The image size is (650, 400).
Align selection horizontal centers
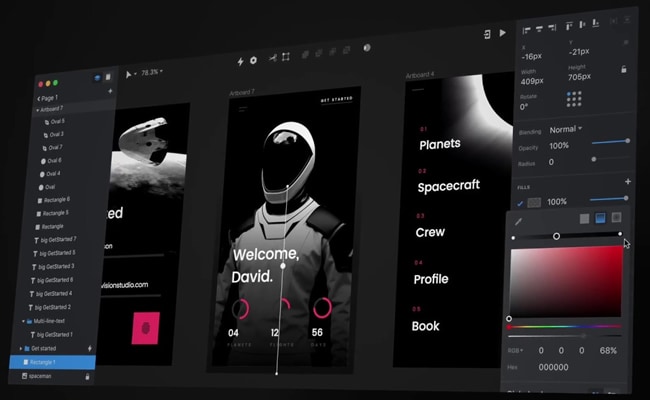[539, 29]
